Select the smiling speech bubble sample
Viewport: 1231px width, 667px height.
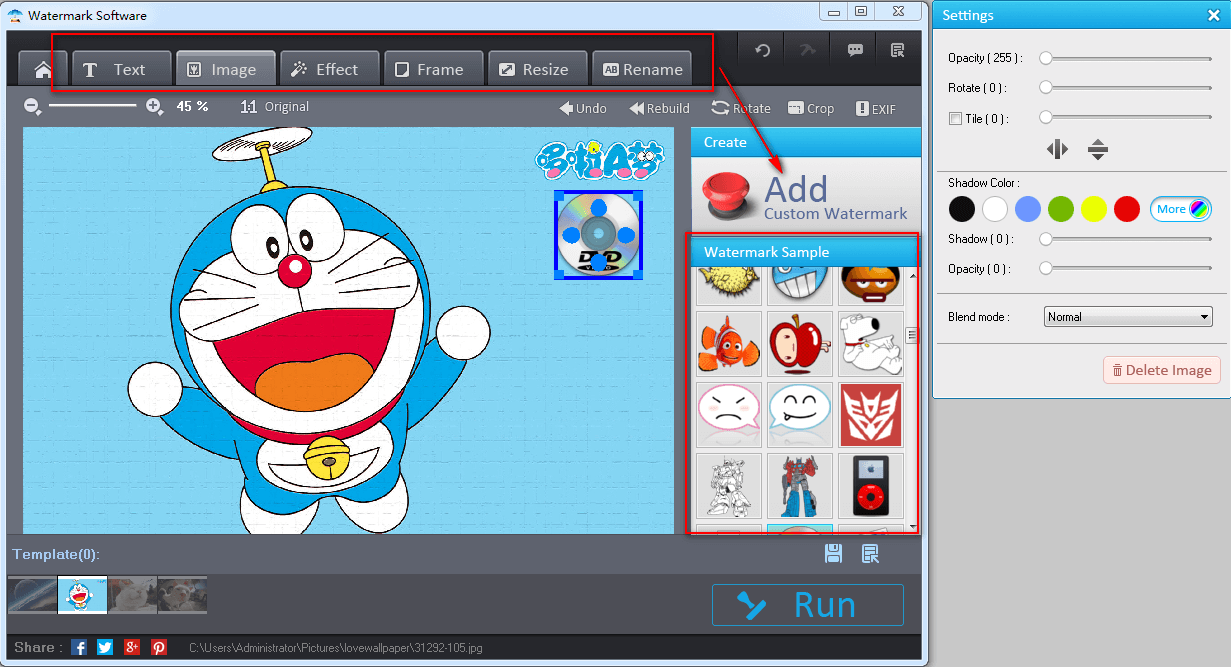[x=800, y=415]
